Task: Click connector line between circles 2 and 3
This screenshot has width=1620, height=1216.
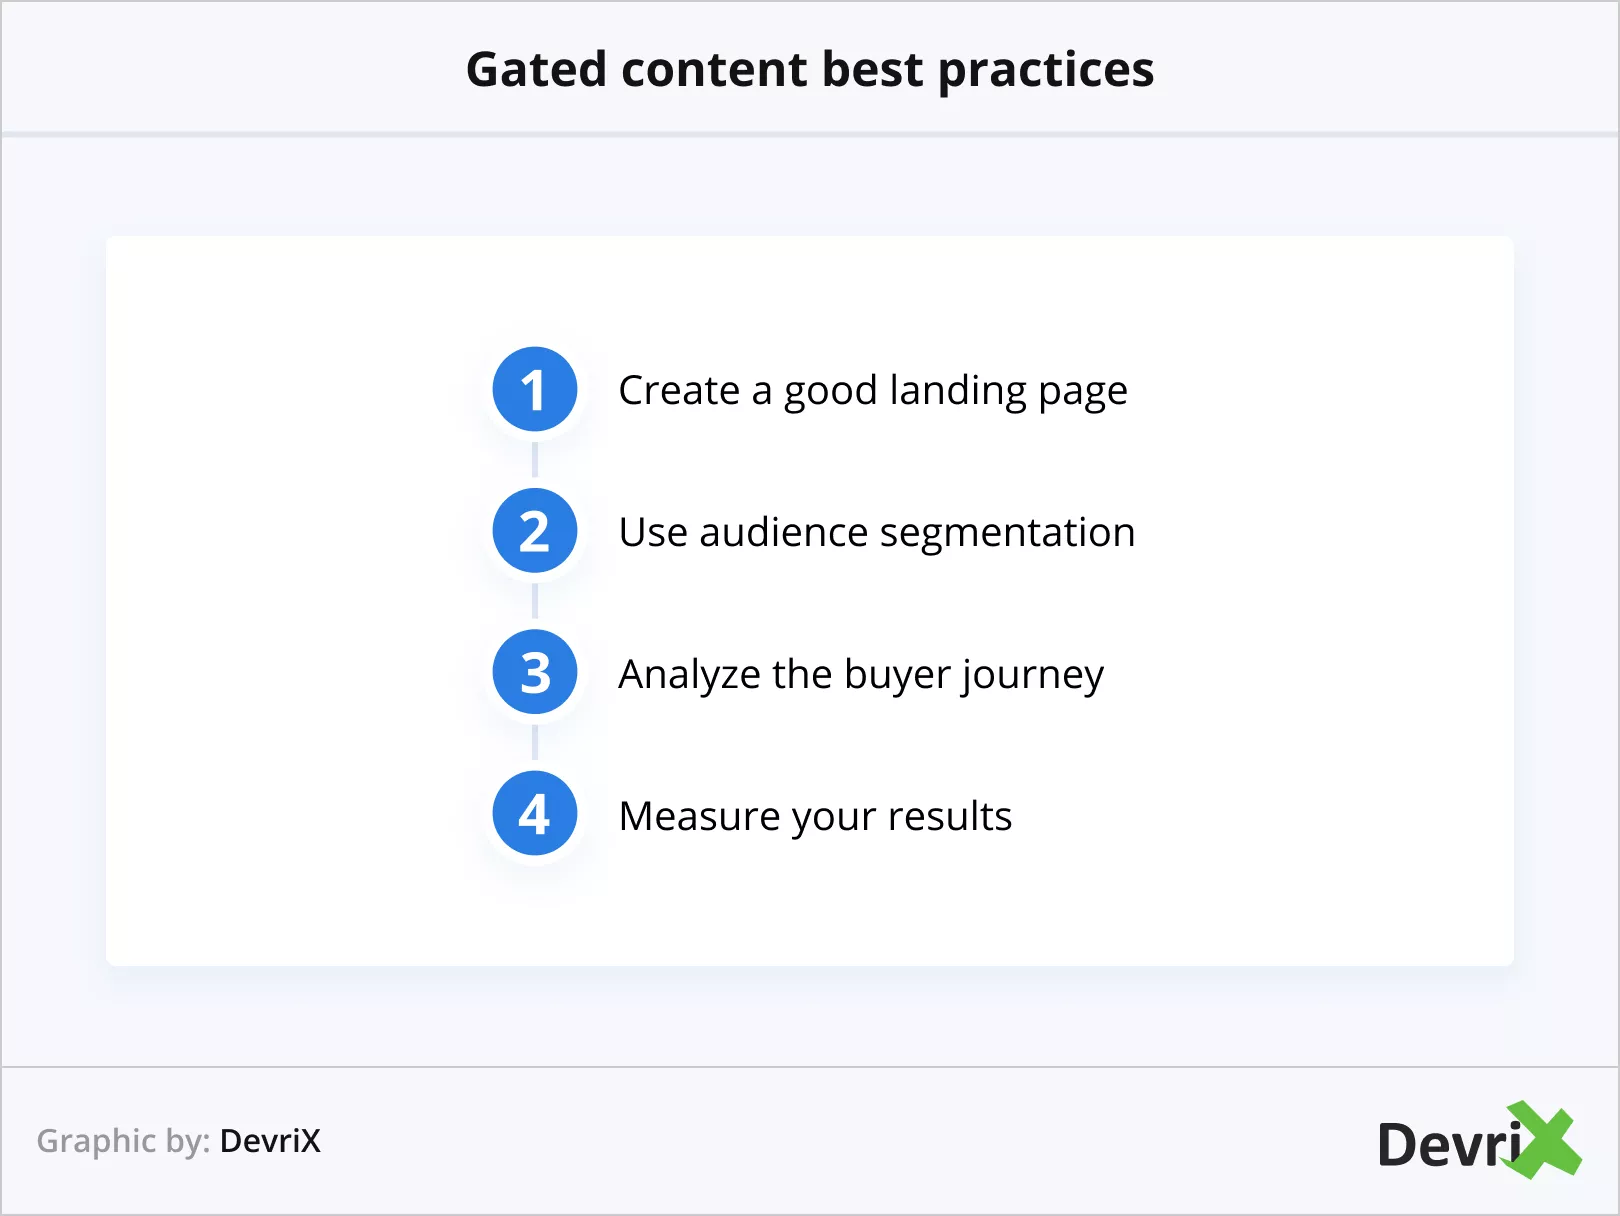Action: [x=535, y=602]
